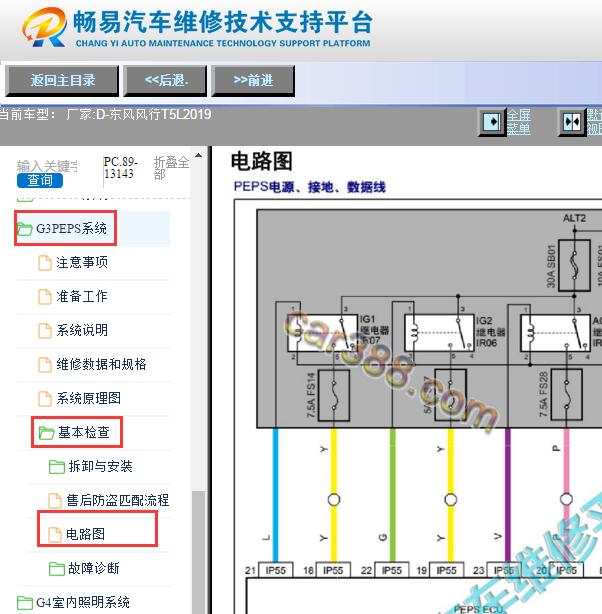
Task: Click the sidebar scroll-up arrow
Action: (x=199, y=155)
